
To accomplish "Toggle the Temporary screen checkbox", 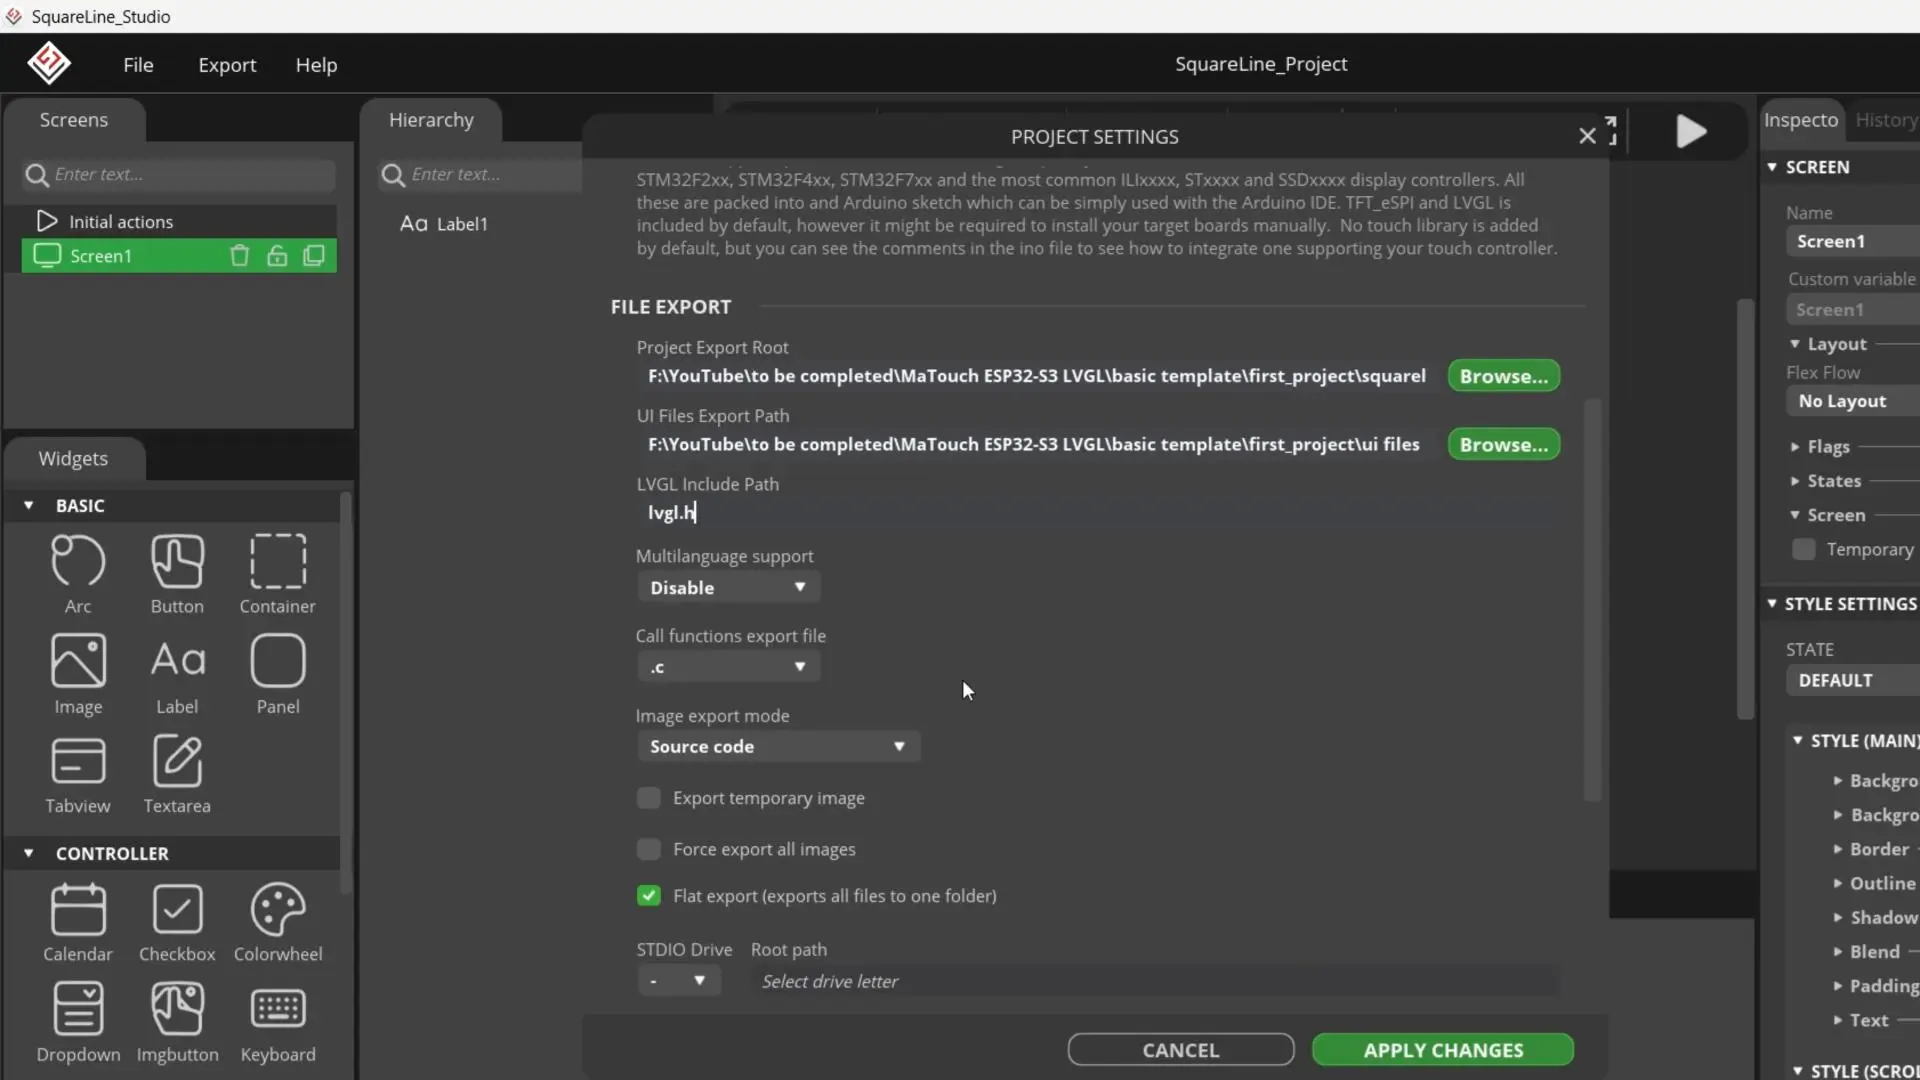I will point(1803,549).
